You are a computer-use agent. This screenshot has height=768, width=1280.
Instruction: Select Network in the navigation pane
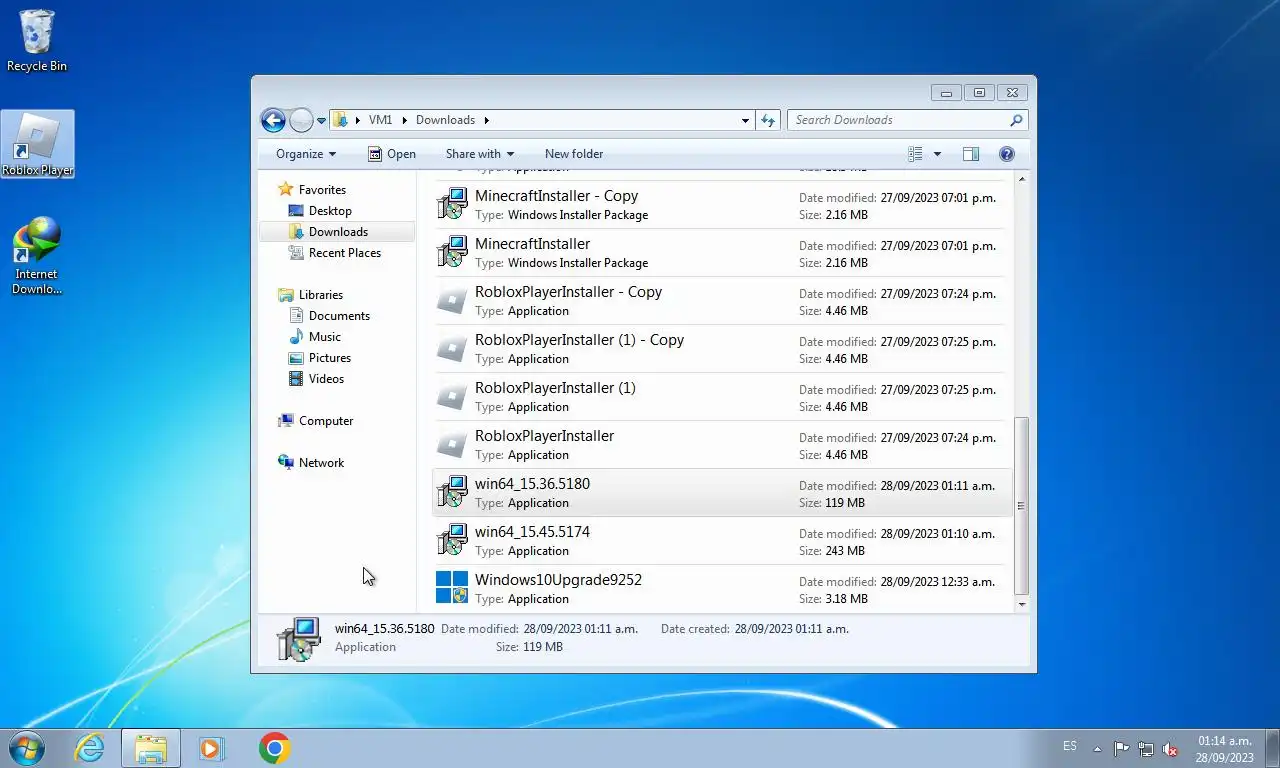pos(321,463)
